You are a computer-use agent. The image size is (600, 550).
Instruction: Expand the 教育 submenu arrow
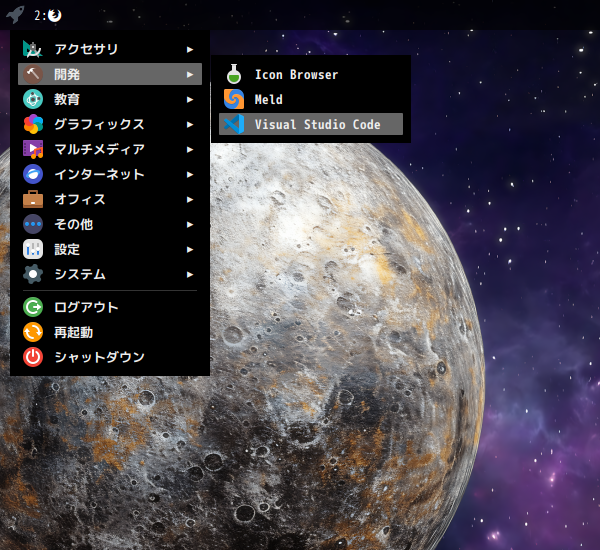point(190,100)
